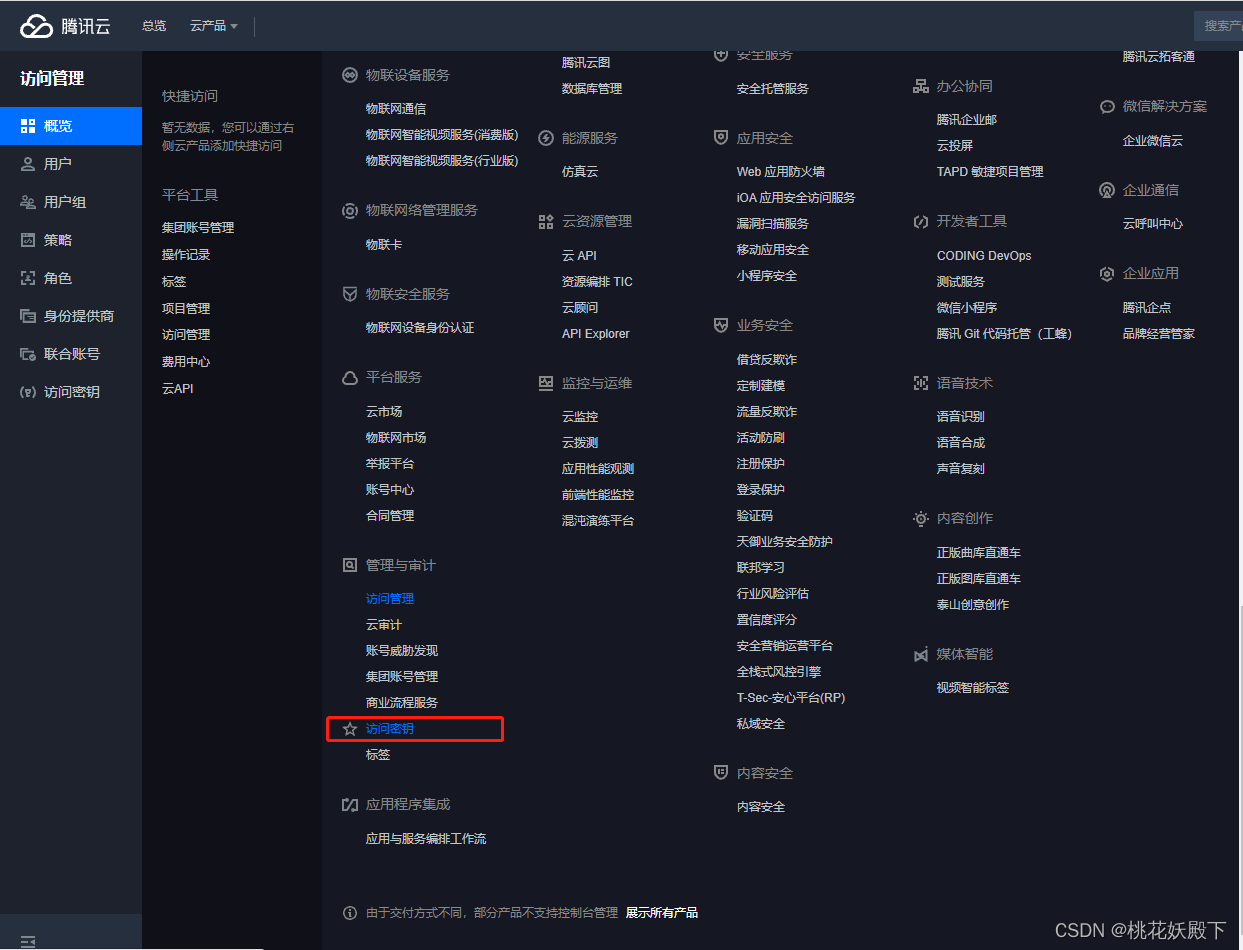Click the search products field
The image size is (1243, 950).
(x=1218, y=26)
